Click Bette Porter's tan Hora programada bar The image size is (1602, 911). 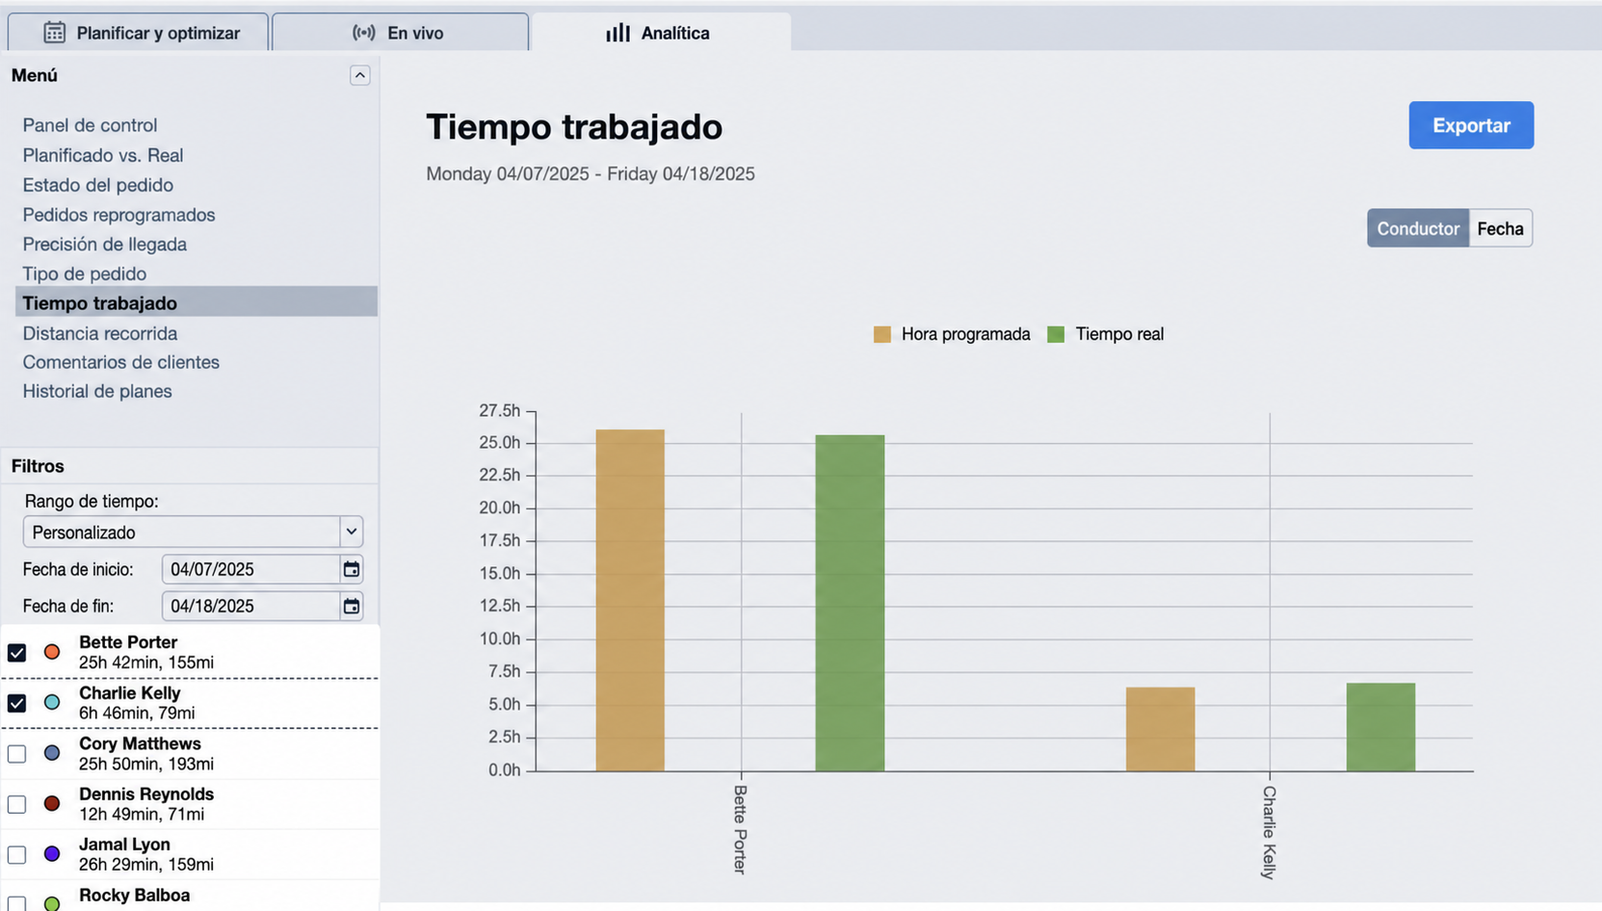tap(630, 600)
